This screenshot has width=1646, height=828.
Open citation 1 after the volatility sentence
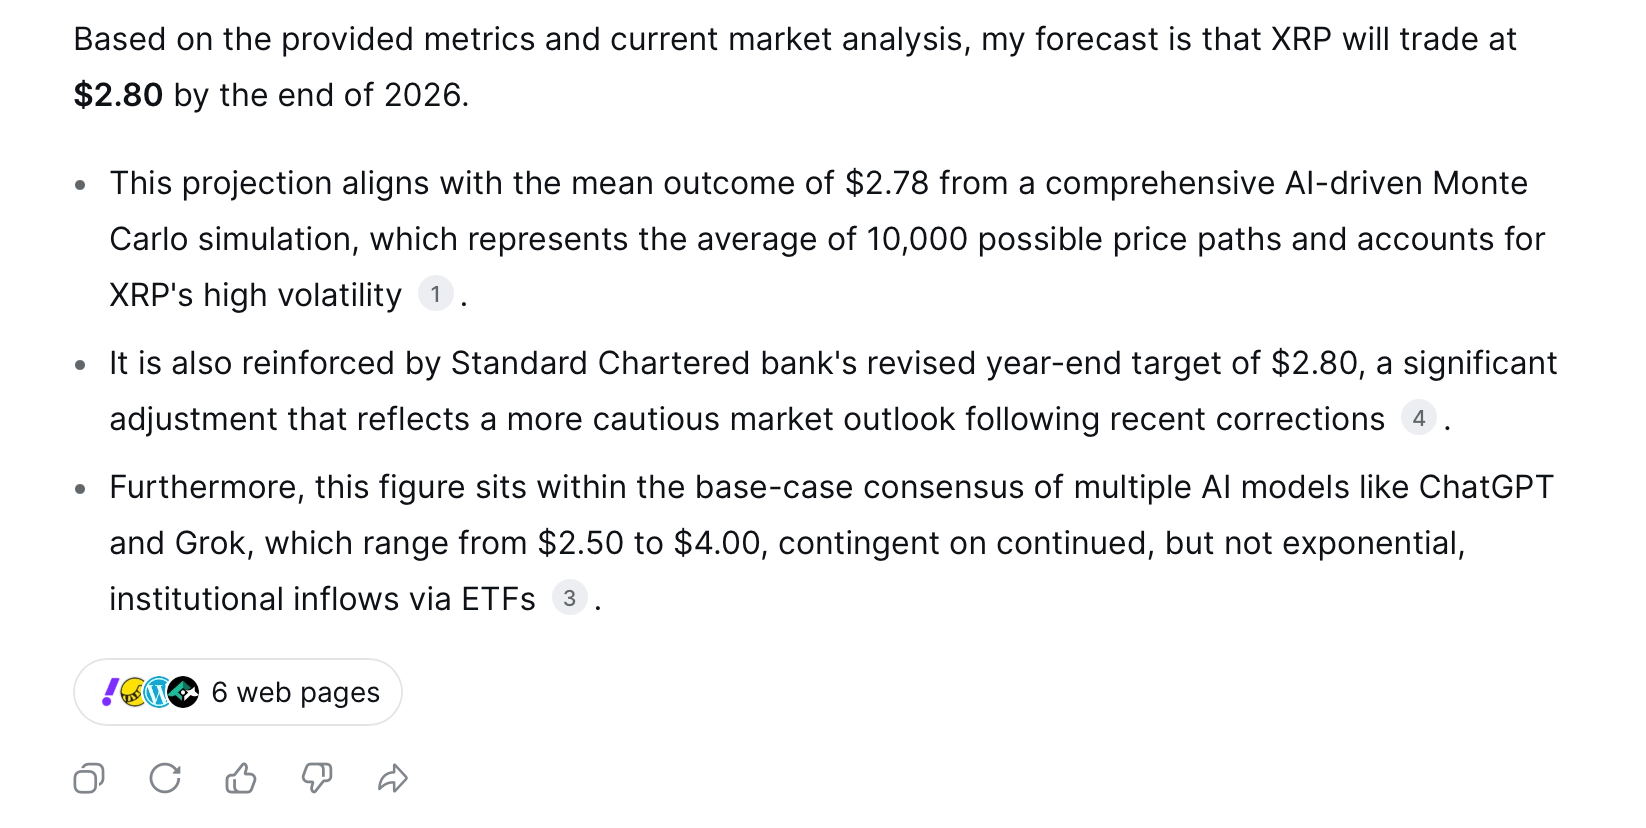click(436, 294)
